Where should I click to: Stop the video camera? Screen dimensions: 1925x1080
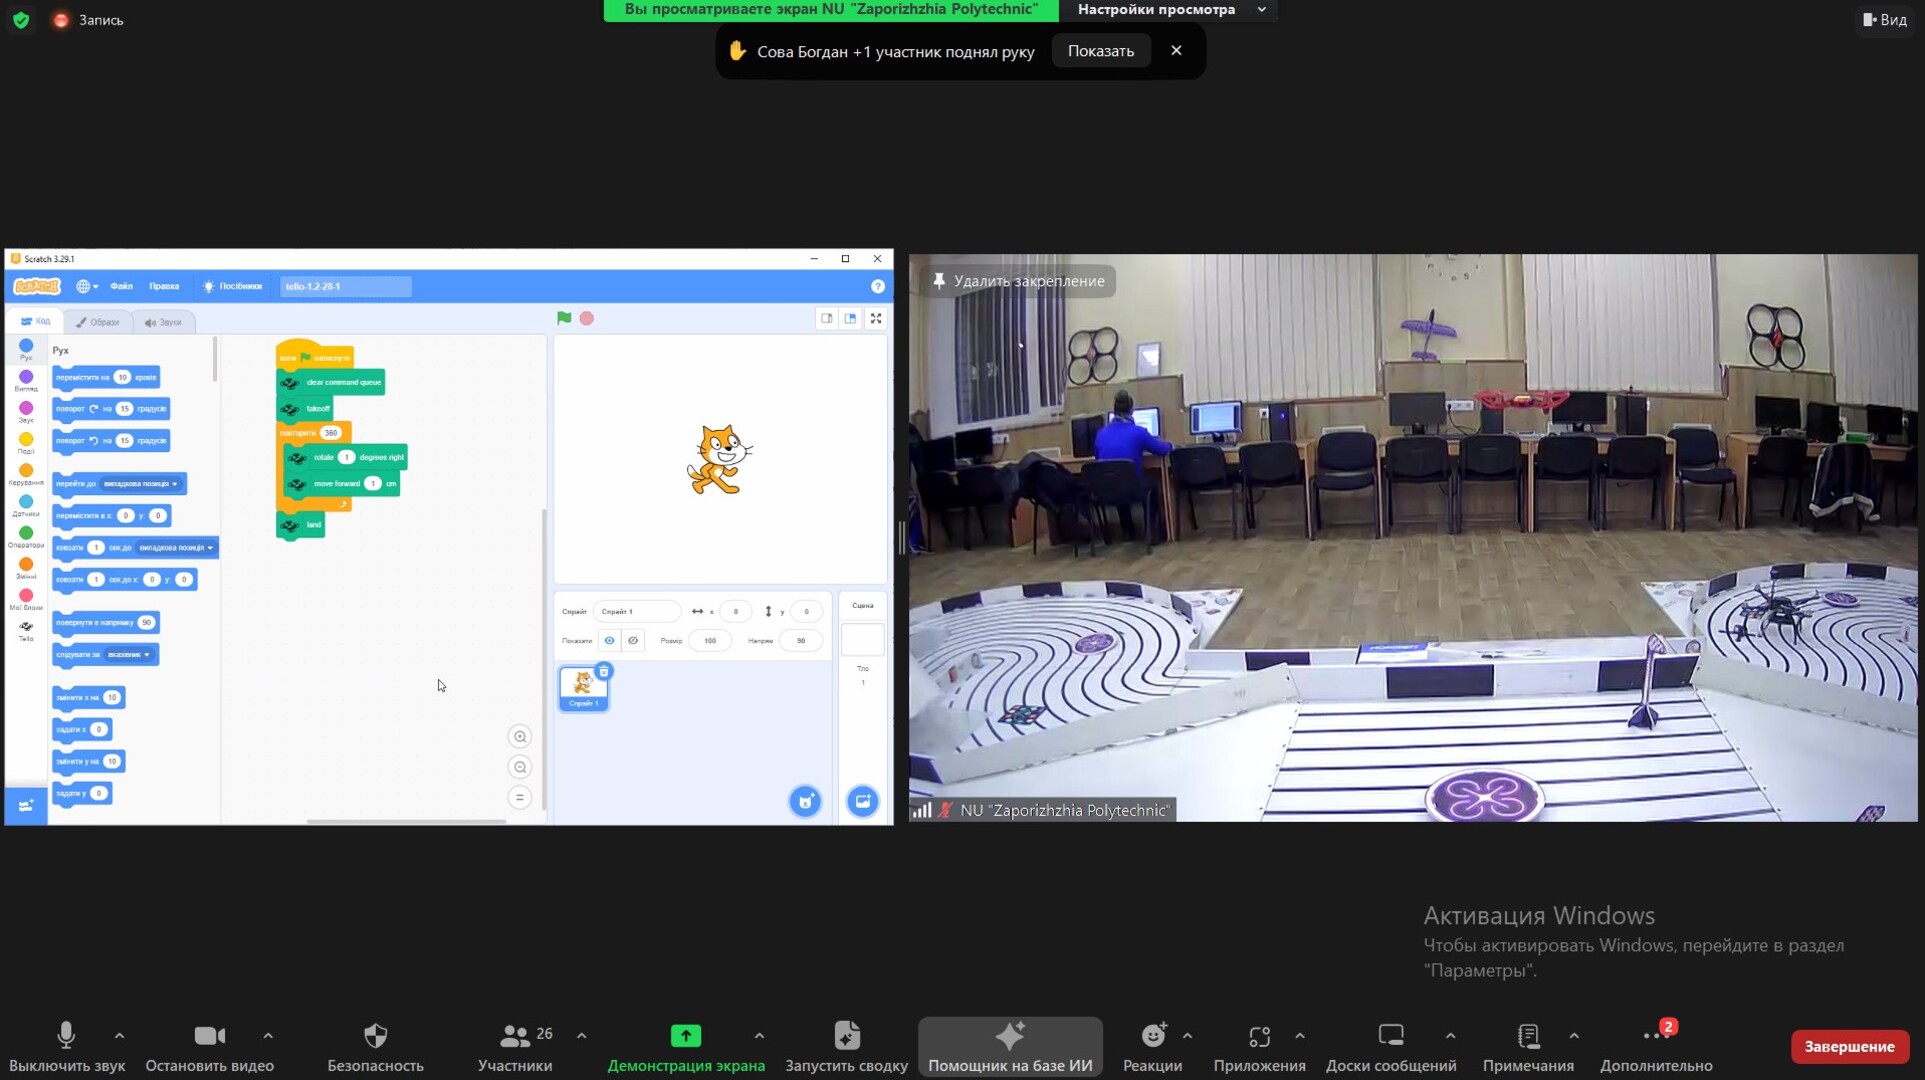(x=209, y=1036)
